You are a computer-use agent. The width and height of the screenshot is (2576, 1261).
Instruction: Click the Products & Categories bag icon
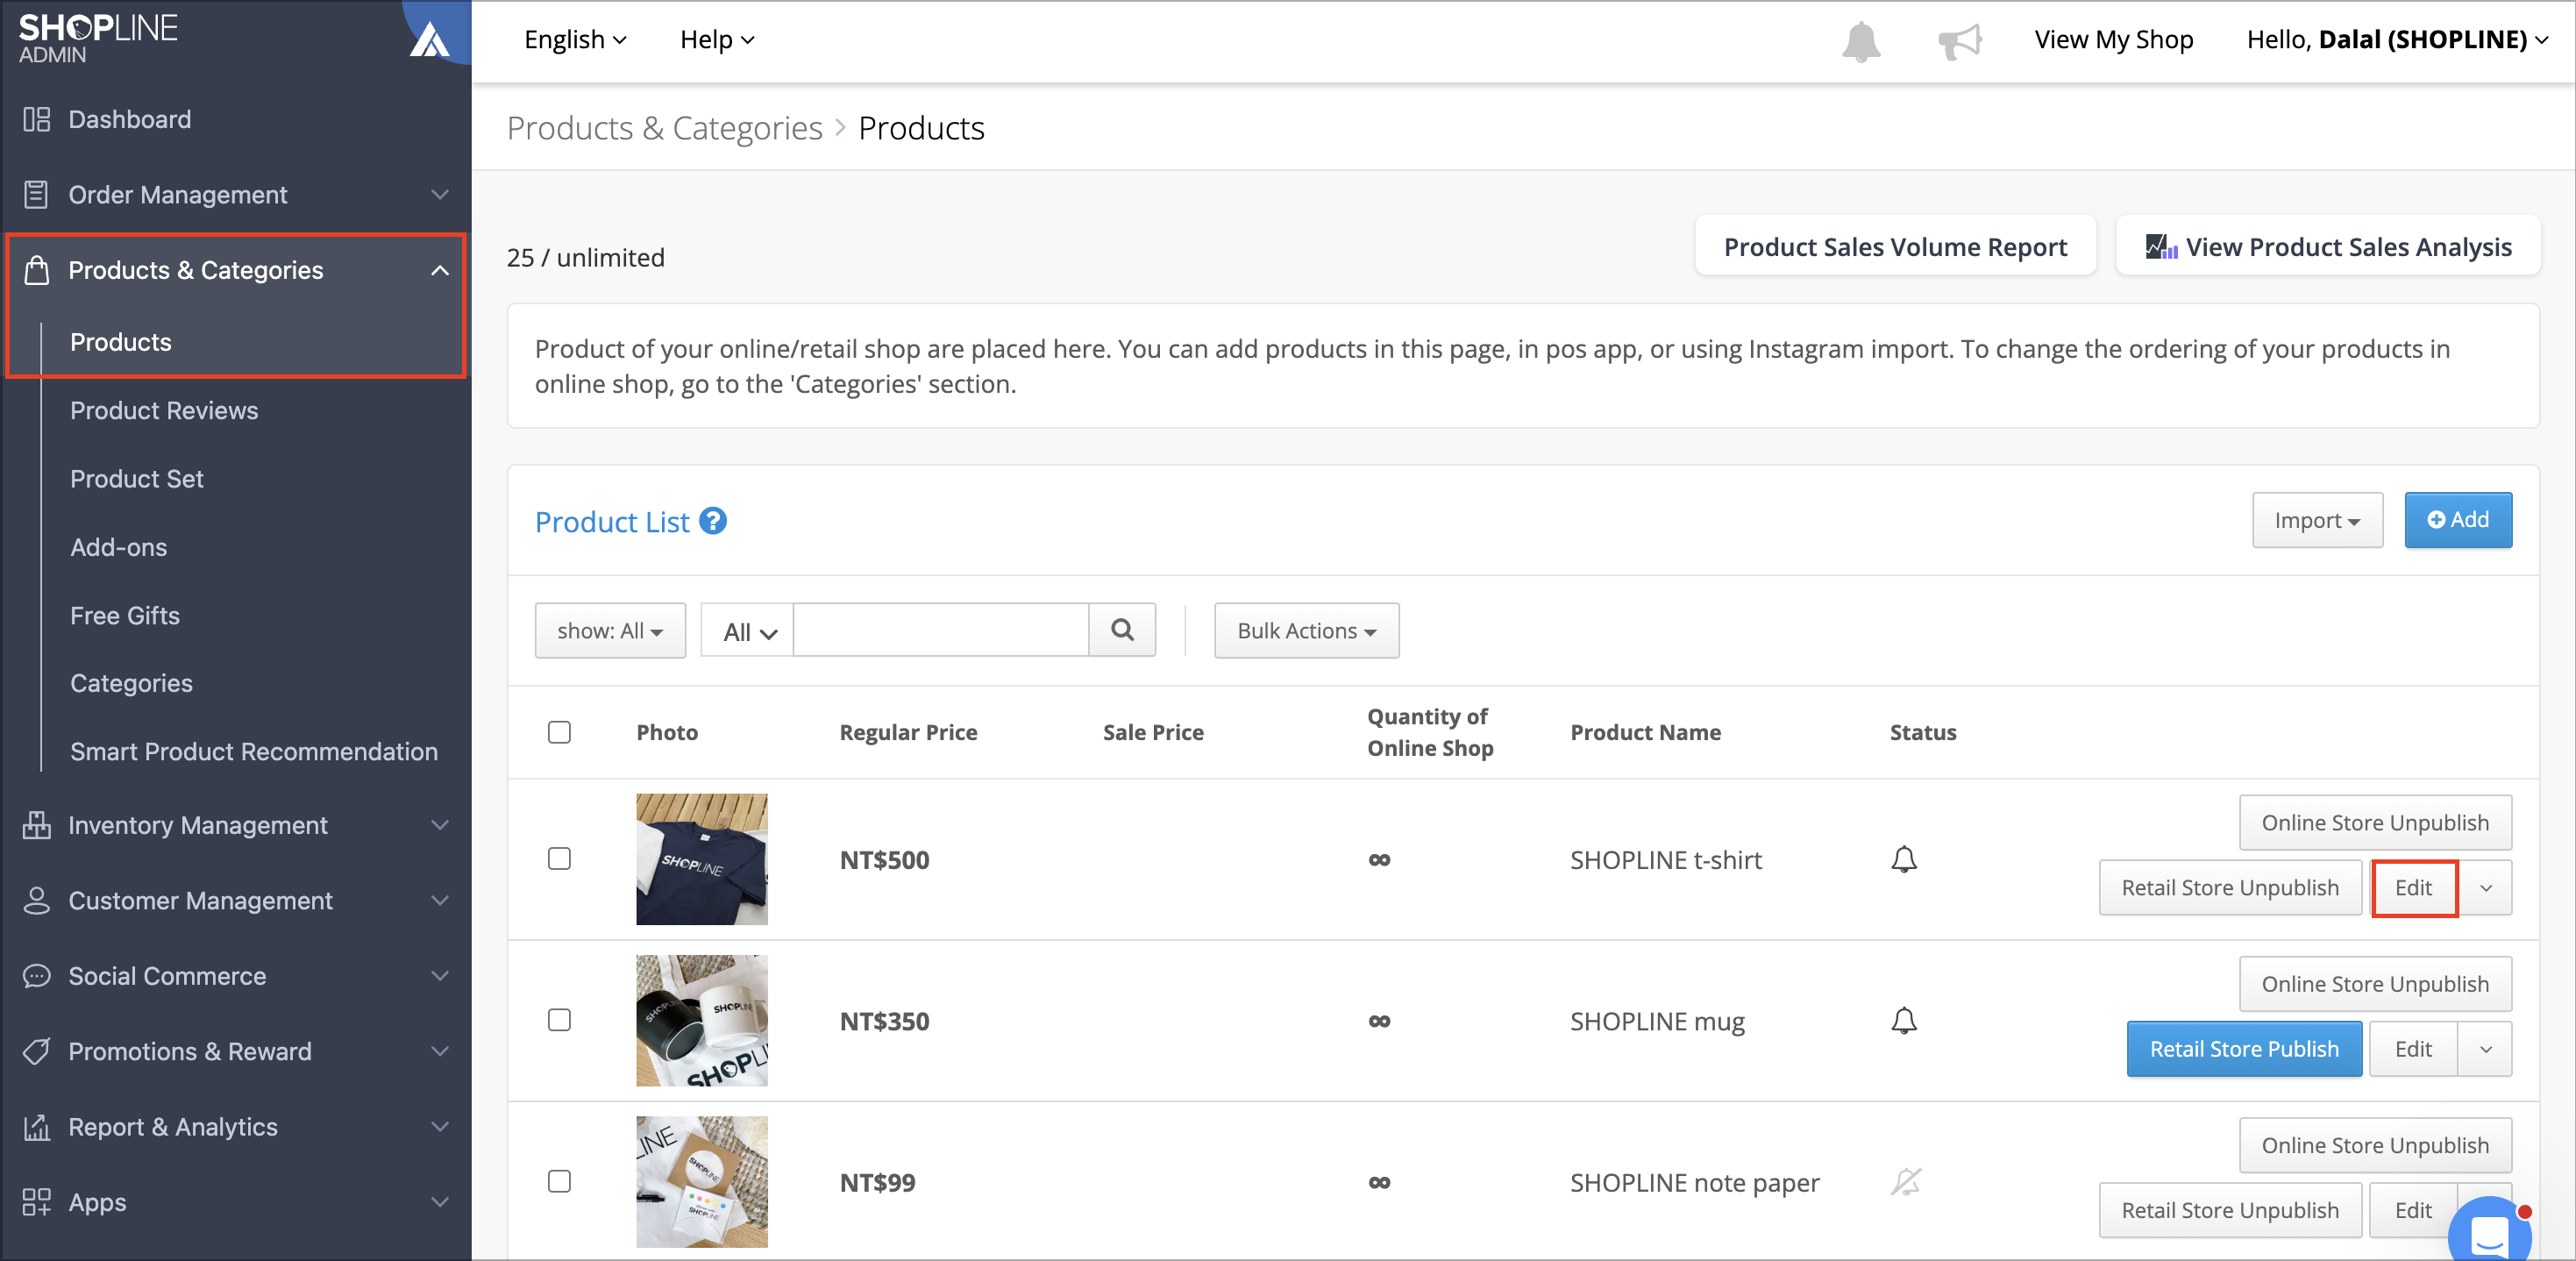point(37,270)
